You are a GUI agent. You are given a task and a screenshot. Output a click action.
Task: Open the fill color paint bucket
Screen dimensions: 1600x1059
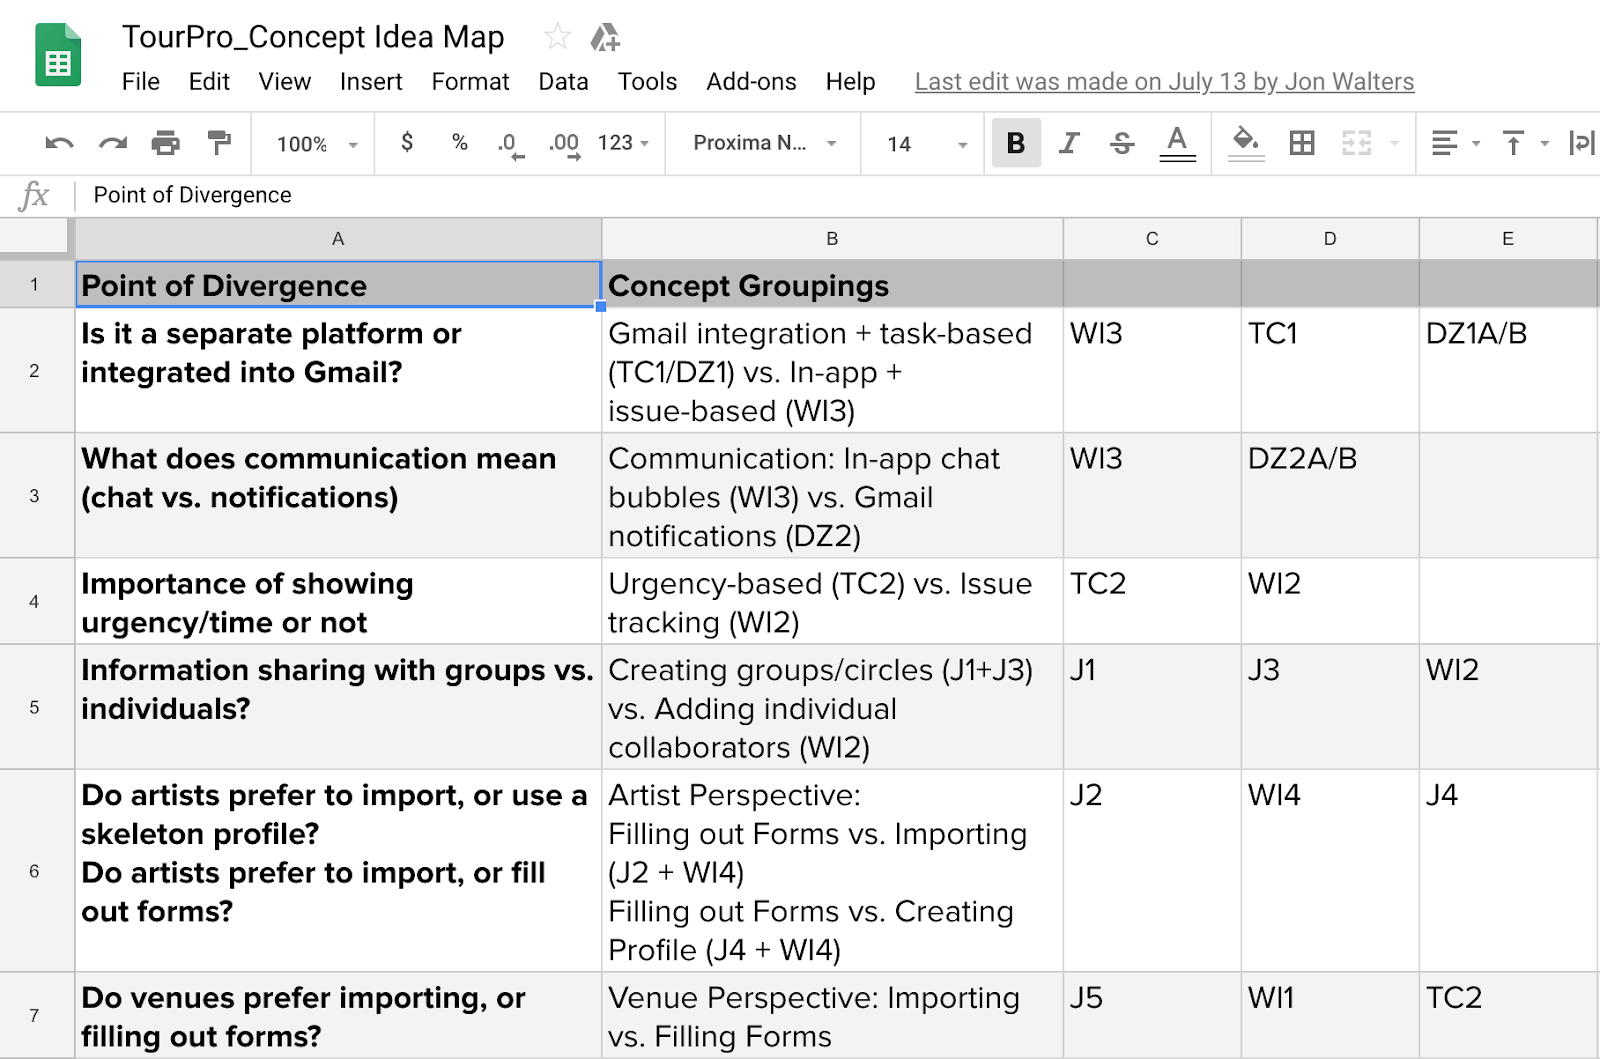pos(1246,143)
